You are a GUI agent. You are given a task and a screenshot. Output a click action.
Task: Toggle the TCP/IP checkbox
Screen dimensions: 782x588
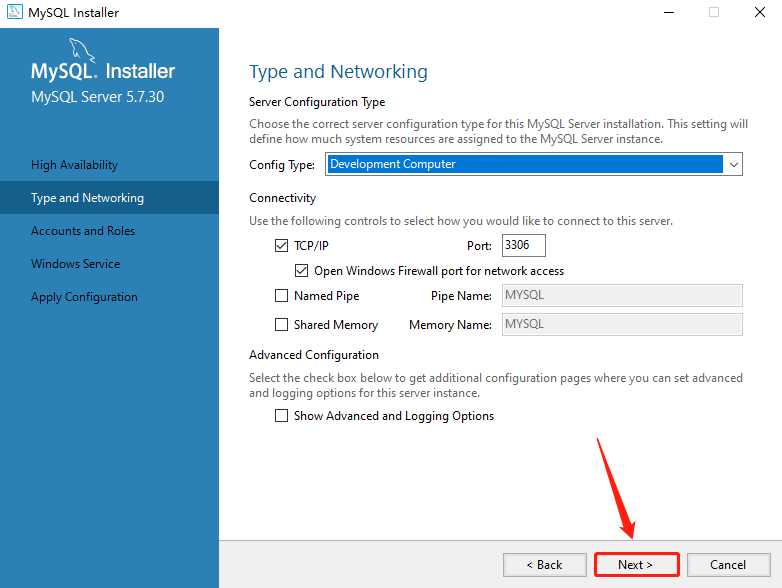[x=281, y=245]
